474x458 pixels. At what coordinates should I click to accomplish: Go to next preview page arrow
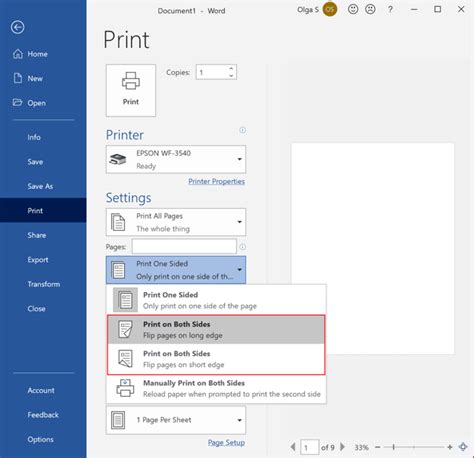coord(342,447)
